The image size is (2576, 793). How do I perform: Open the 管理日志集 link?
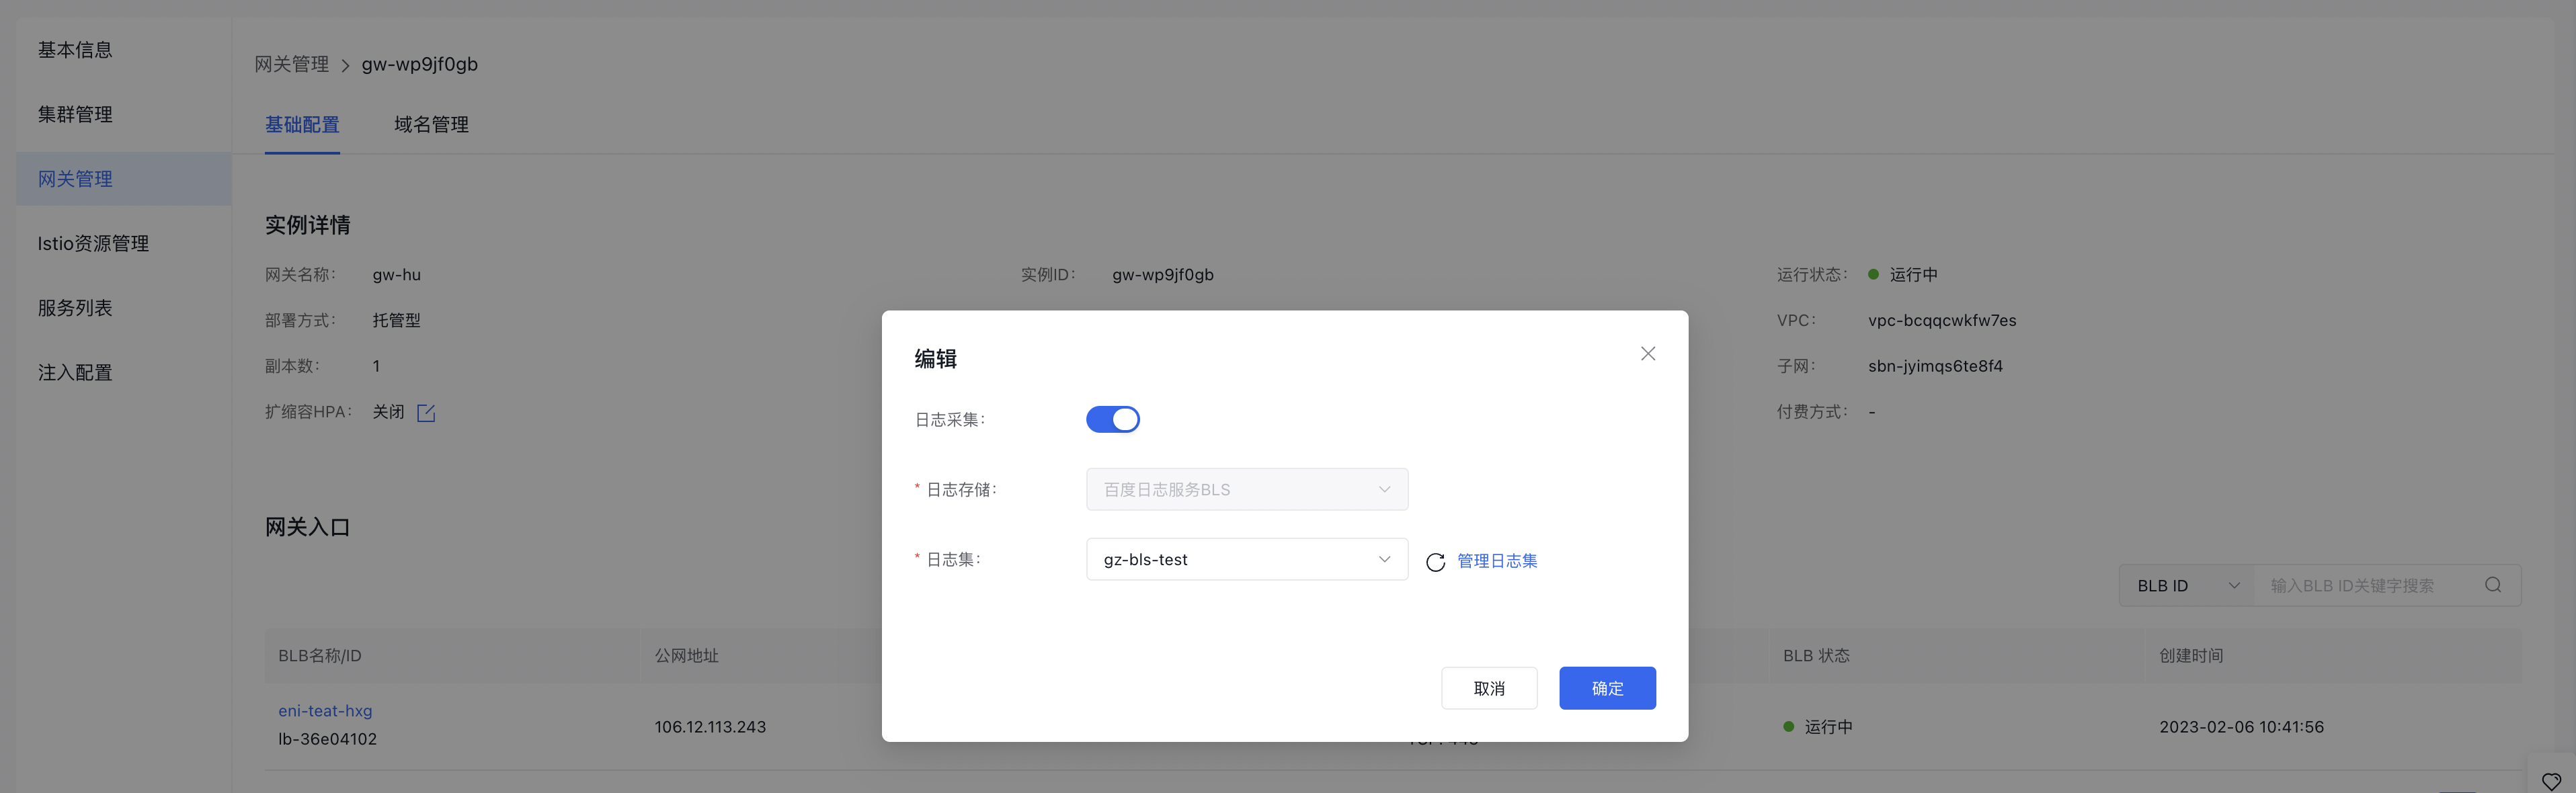(1497, 561)
